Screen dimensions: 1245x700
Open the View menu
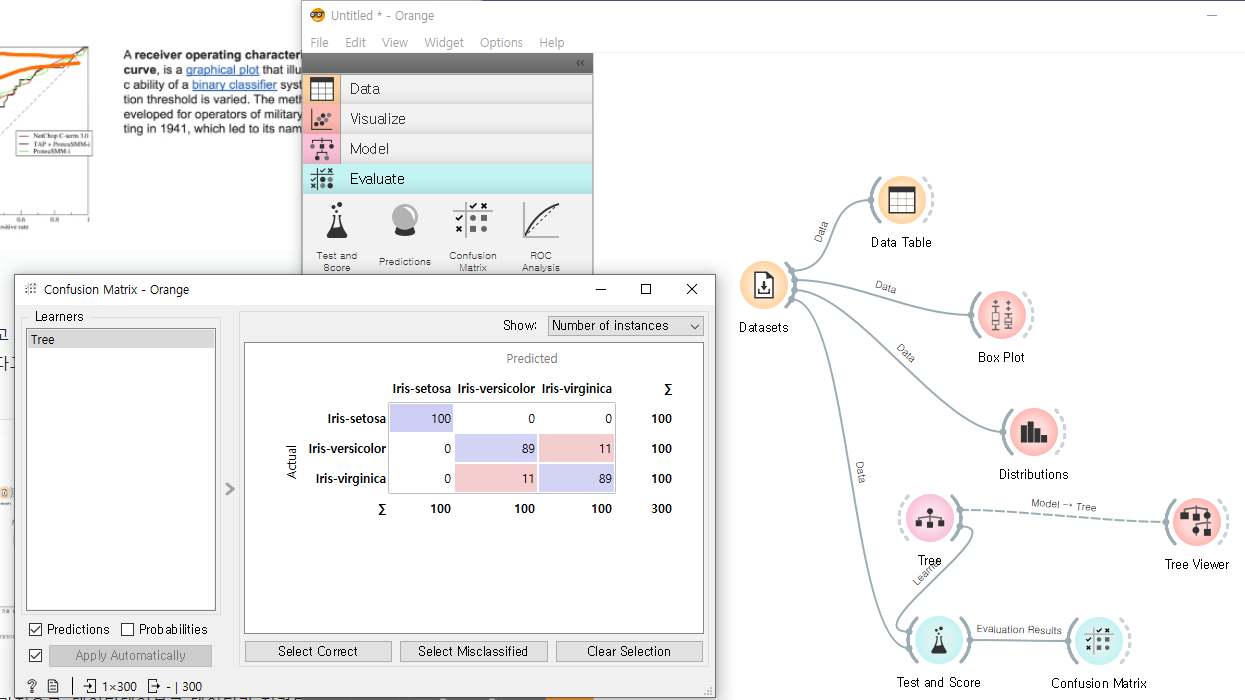[x=395, y=42]
